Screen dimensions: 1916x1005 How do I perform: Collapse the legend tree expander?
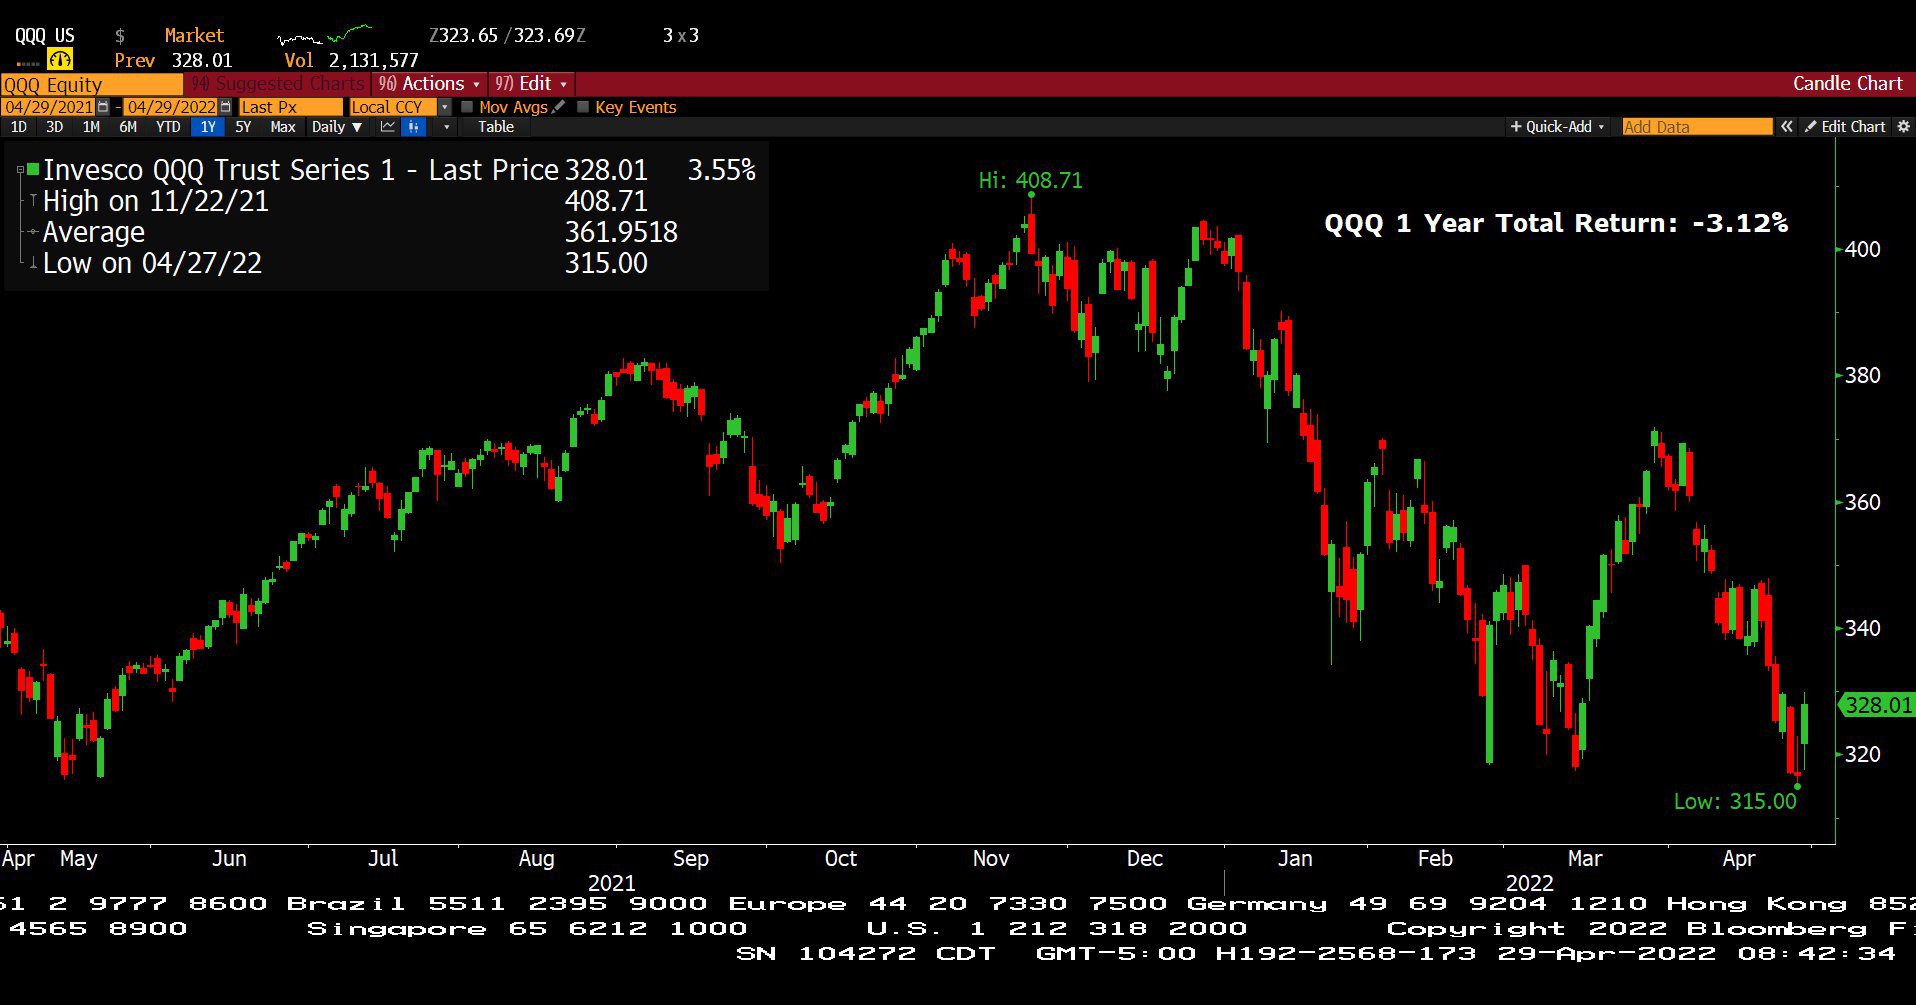(20, 170)
